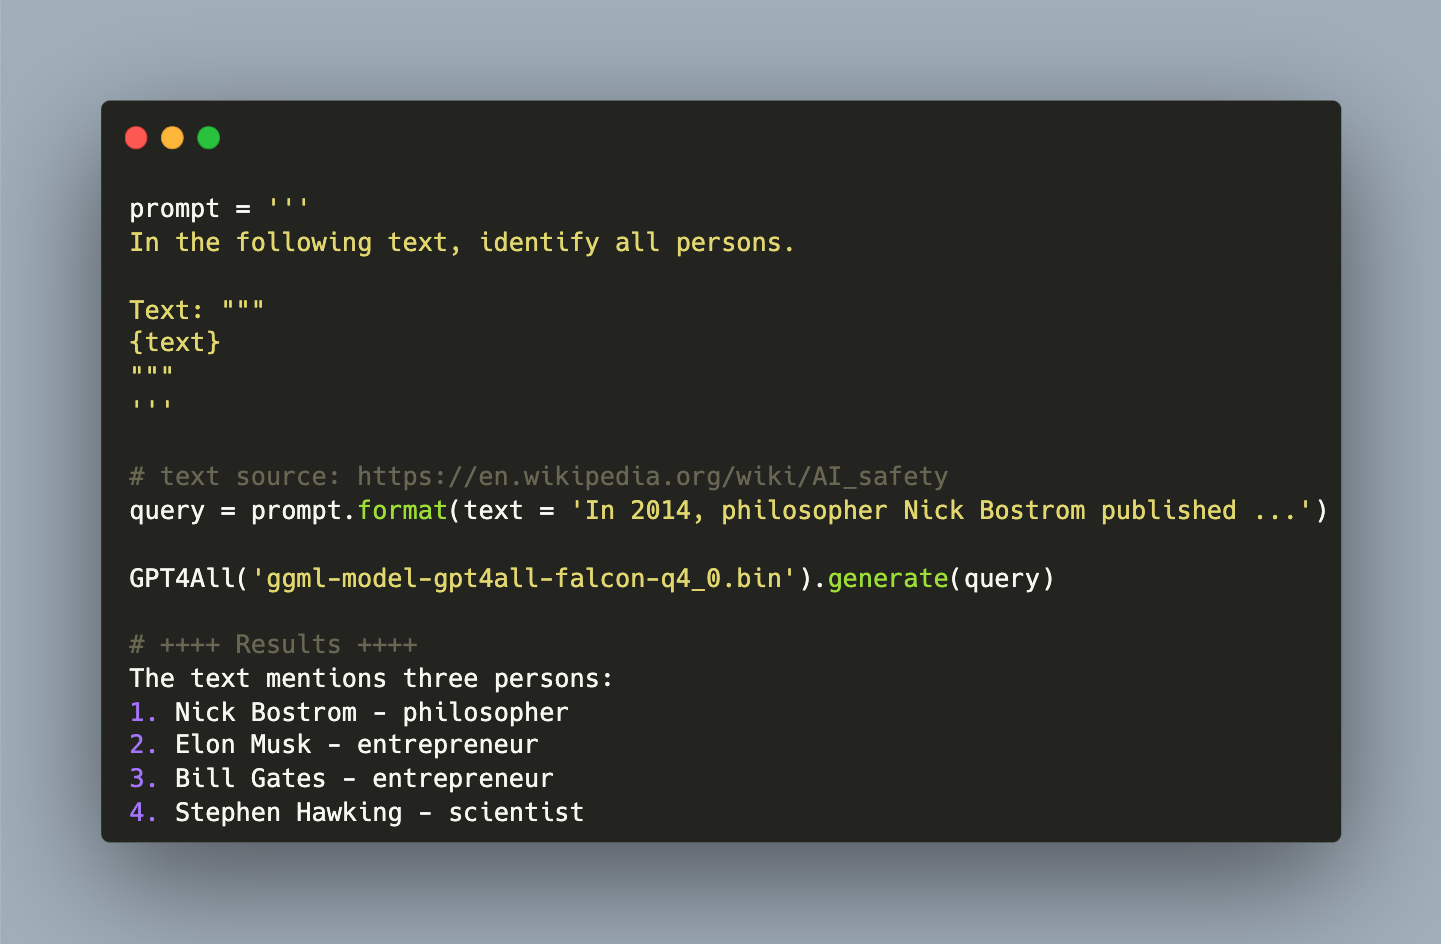Click the green maximize window button

coord(208,138)
